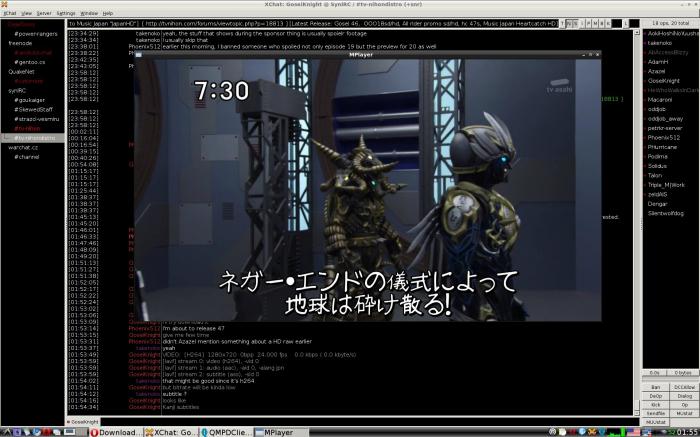Viewport: 700px width, 437px height.
Task: Click the channel key entry field
Action: click(x=617, y=23)
